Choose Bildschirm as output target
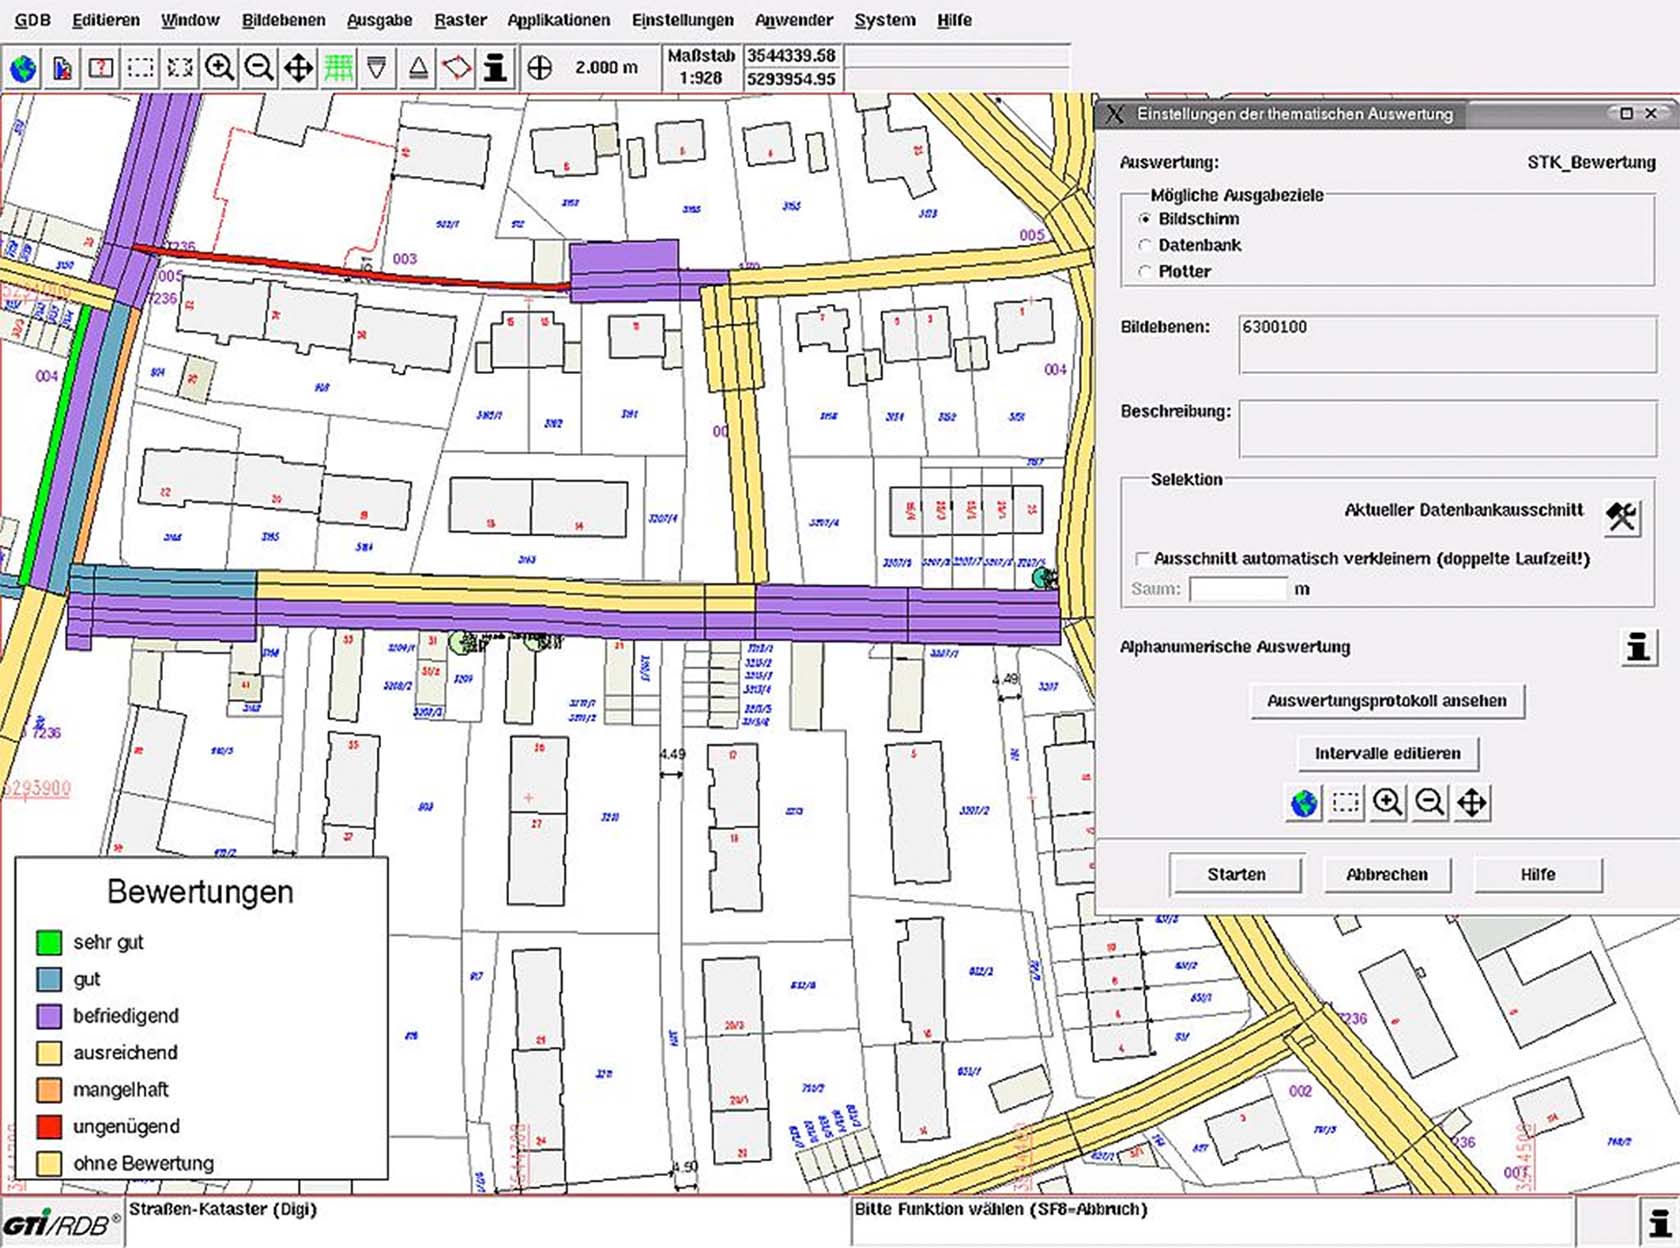1680x1248 pixels. 1143,218
